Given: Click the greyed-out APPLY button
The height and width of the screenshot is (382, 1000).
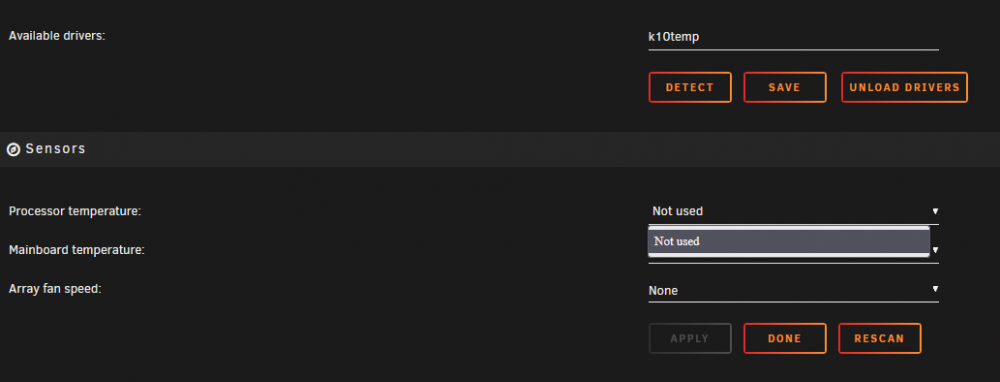Looking at the screenshot, I should click(x=690, y=339).
